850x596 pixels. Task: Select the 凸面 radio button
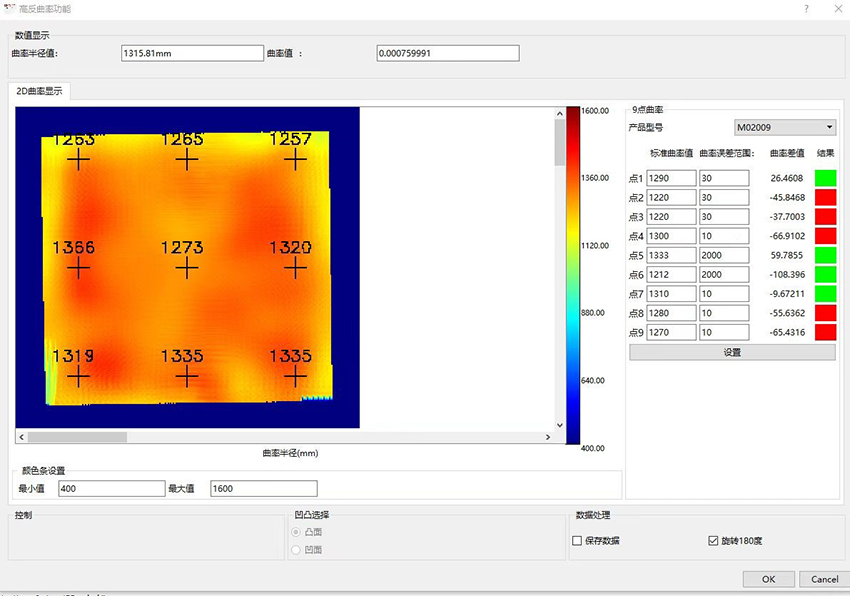click(x=296, y=532)
